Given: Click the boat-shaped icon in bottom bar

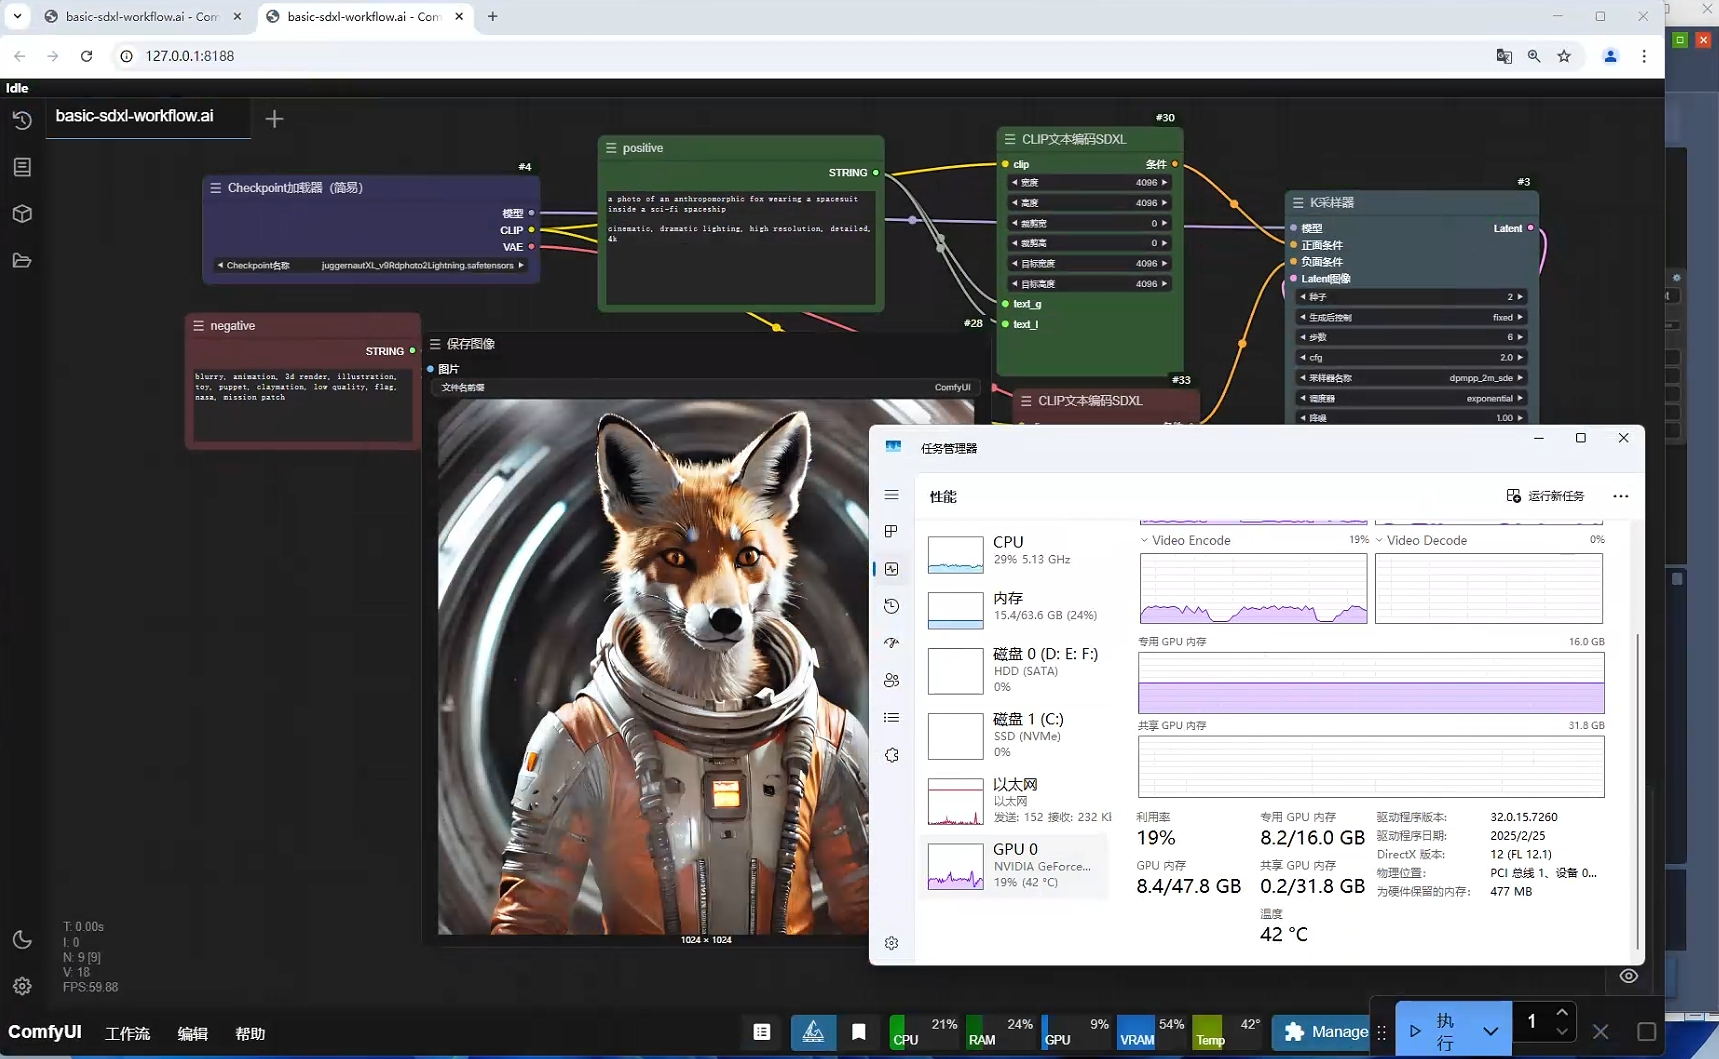Looking at the screenshot, I should pyautogui.click(x=813, y=1032).
